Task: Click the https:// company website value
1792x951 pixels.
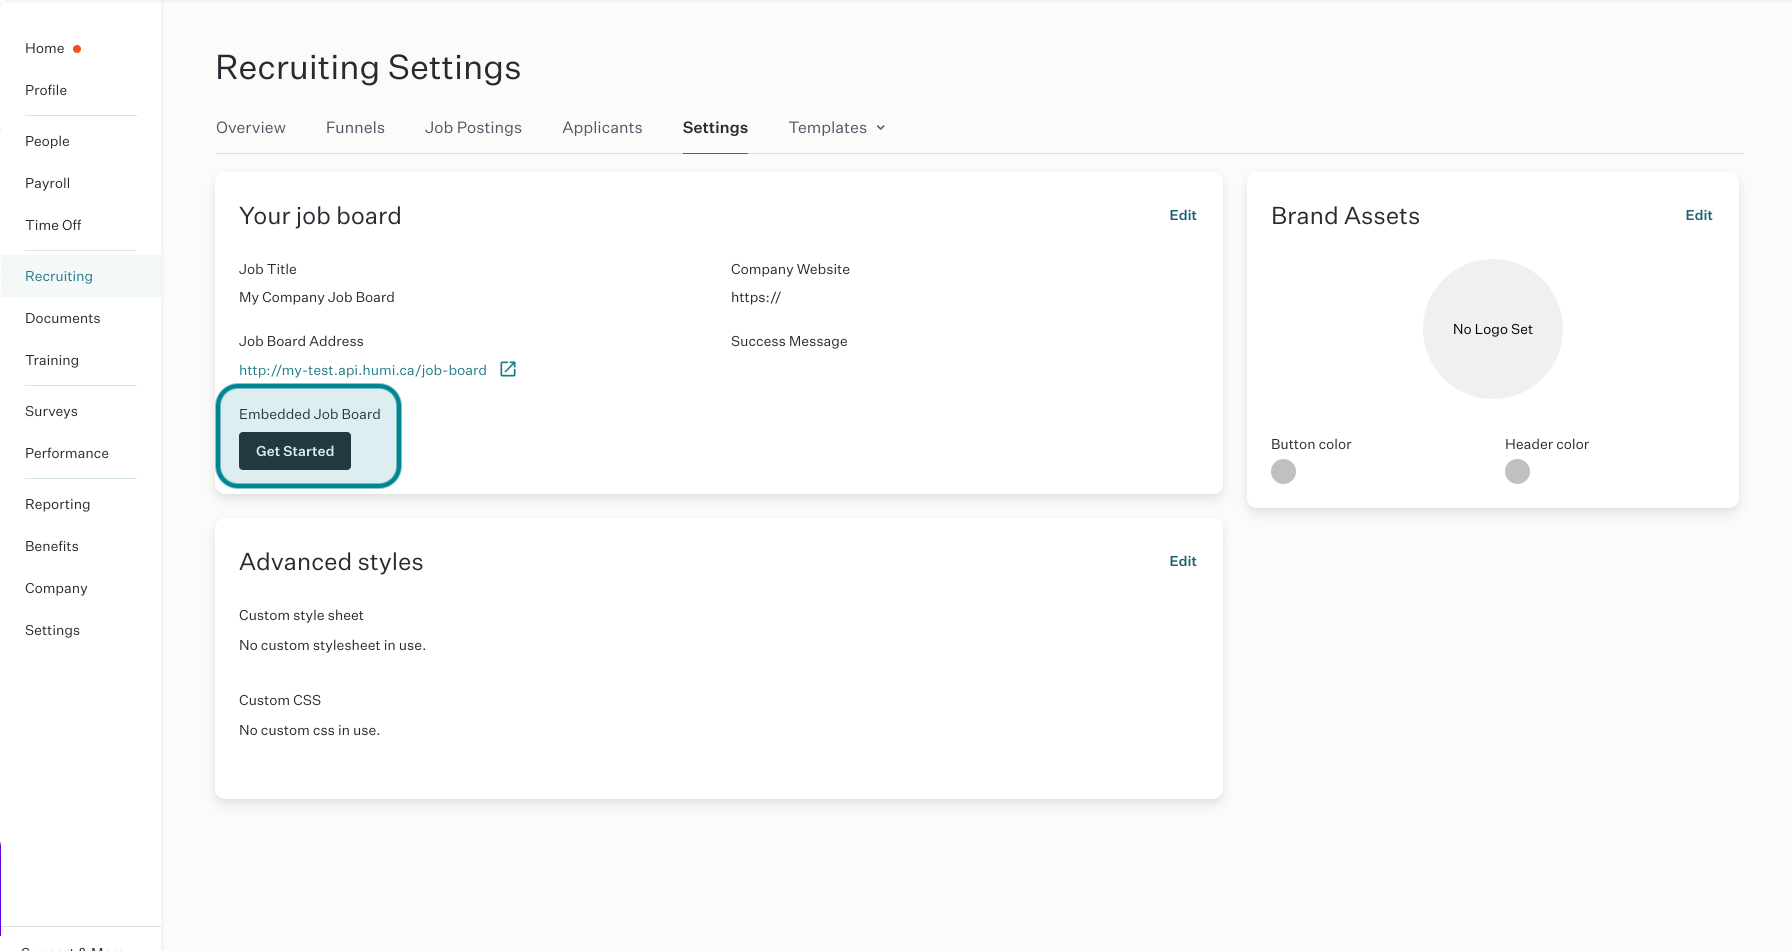Action: coord(756,297)
